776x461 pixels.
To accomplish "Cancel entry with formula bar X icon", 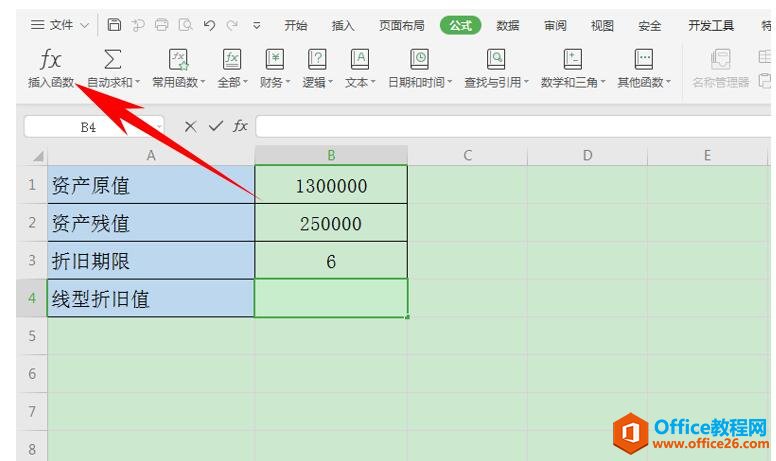I will tap(190, 127).
